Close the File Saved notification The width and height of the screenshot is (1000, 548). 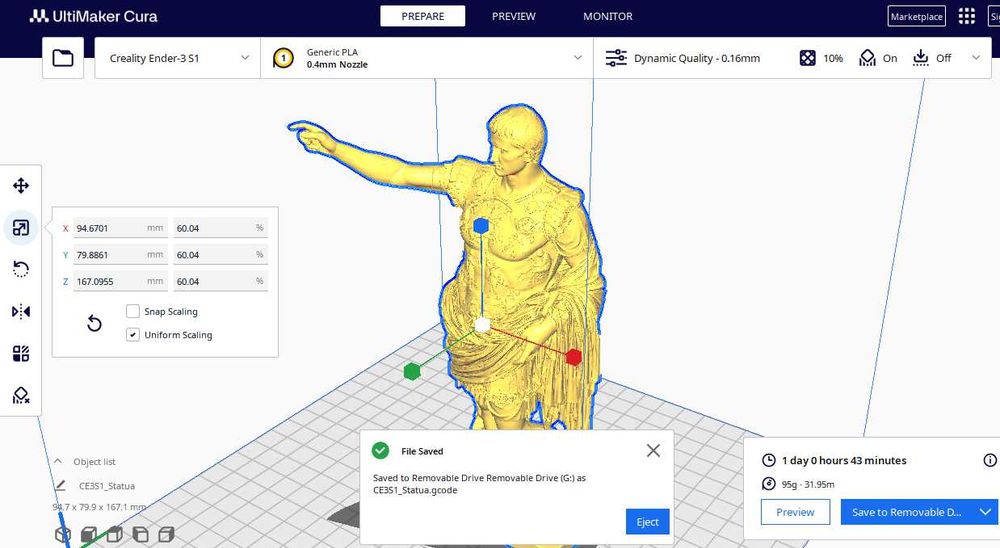[653, 450]
